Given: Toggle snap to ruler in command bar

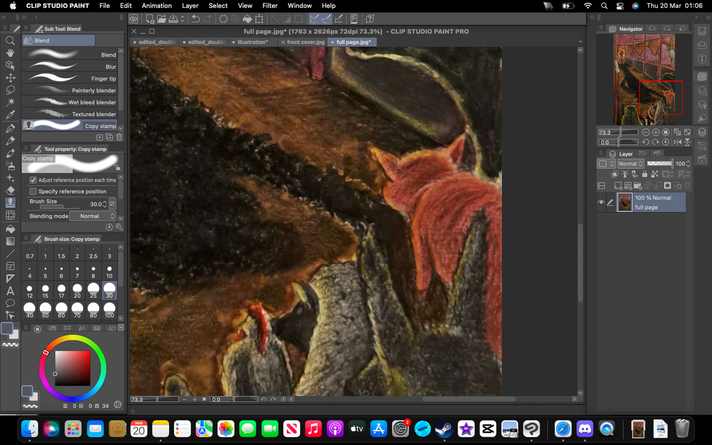Looking at the screenshot, I should [314, 19].
